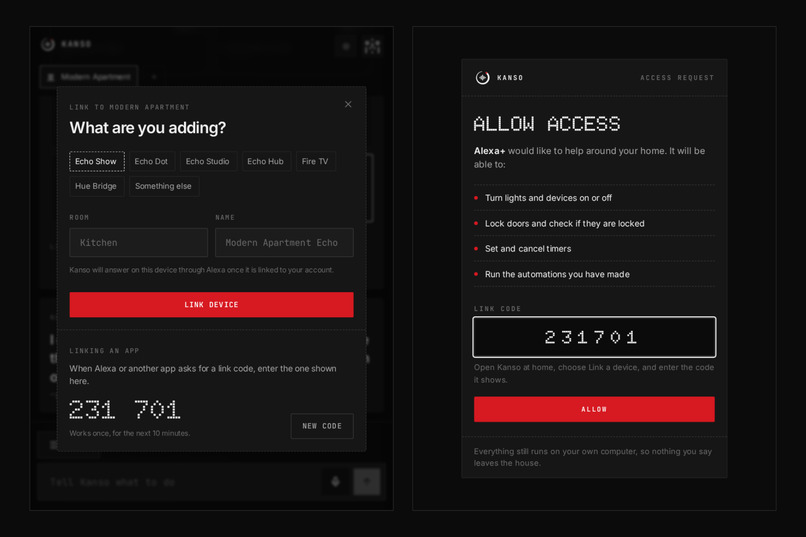The image size is (806, 537).
Task: Choose the Fire TV device chip
Action: point(315,161)
